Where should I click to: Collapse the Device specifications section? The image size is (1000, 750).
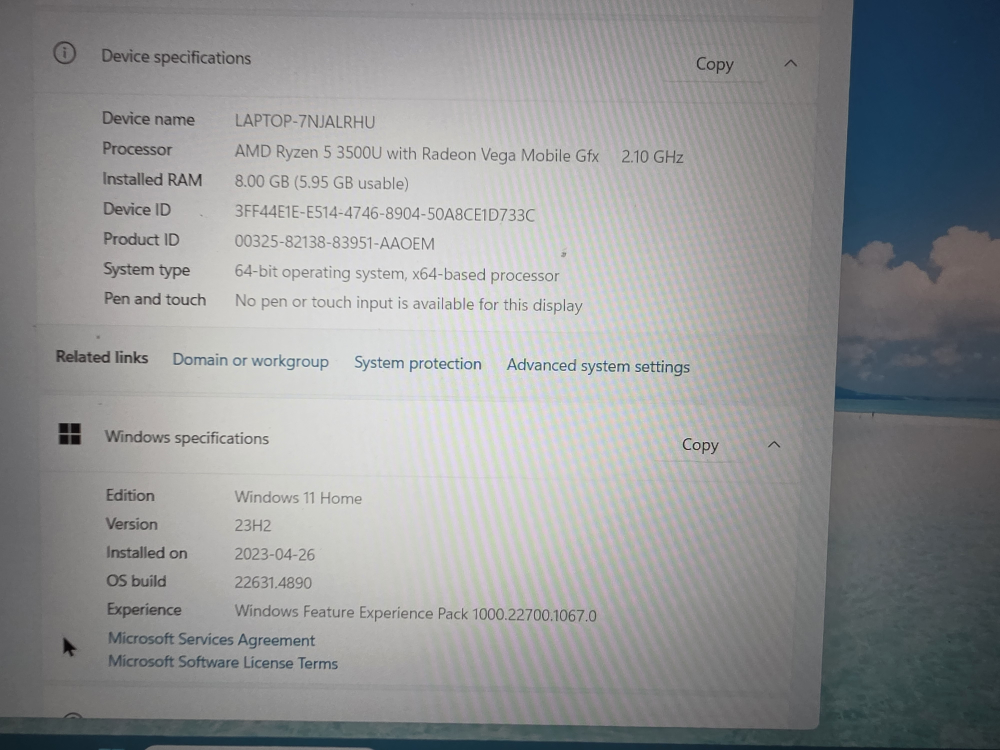790,63
